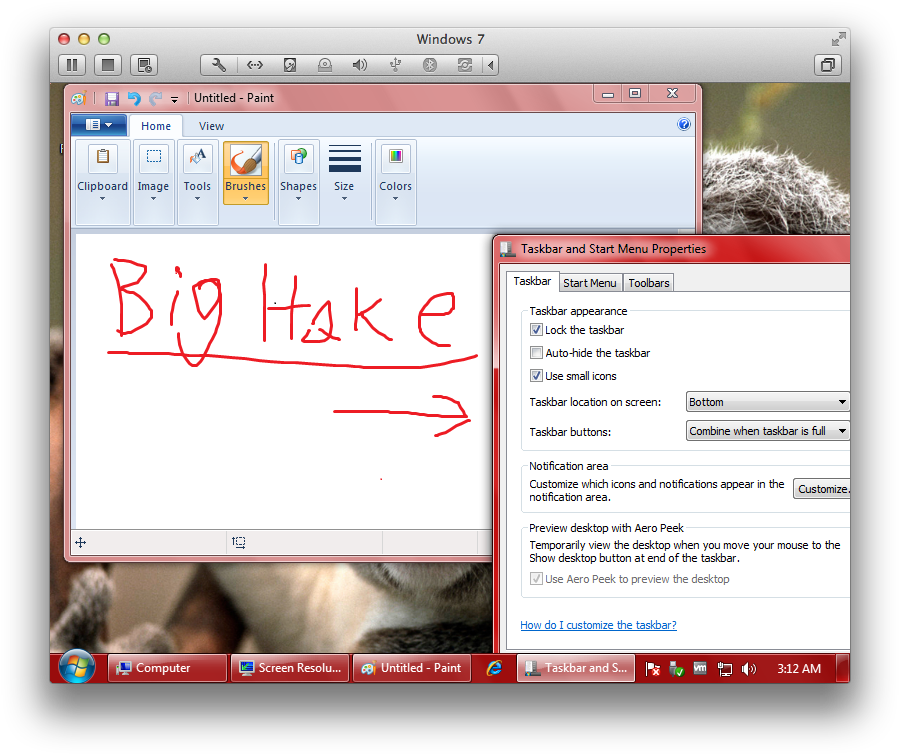The height and width of the screenshot is (754, 899).
Task: Switch to the Toolbars tab
Action: [648, 283]
